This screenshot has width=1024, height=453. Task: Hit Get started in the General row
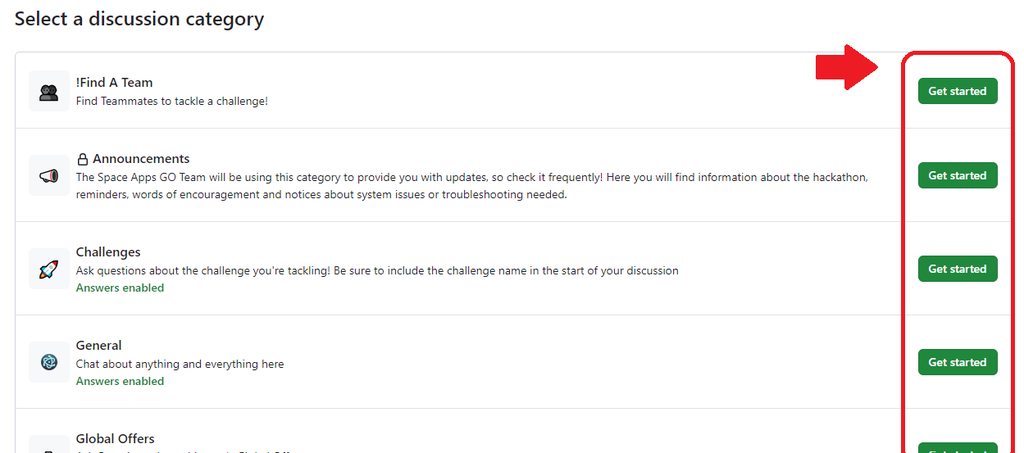click(957, 362)
